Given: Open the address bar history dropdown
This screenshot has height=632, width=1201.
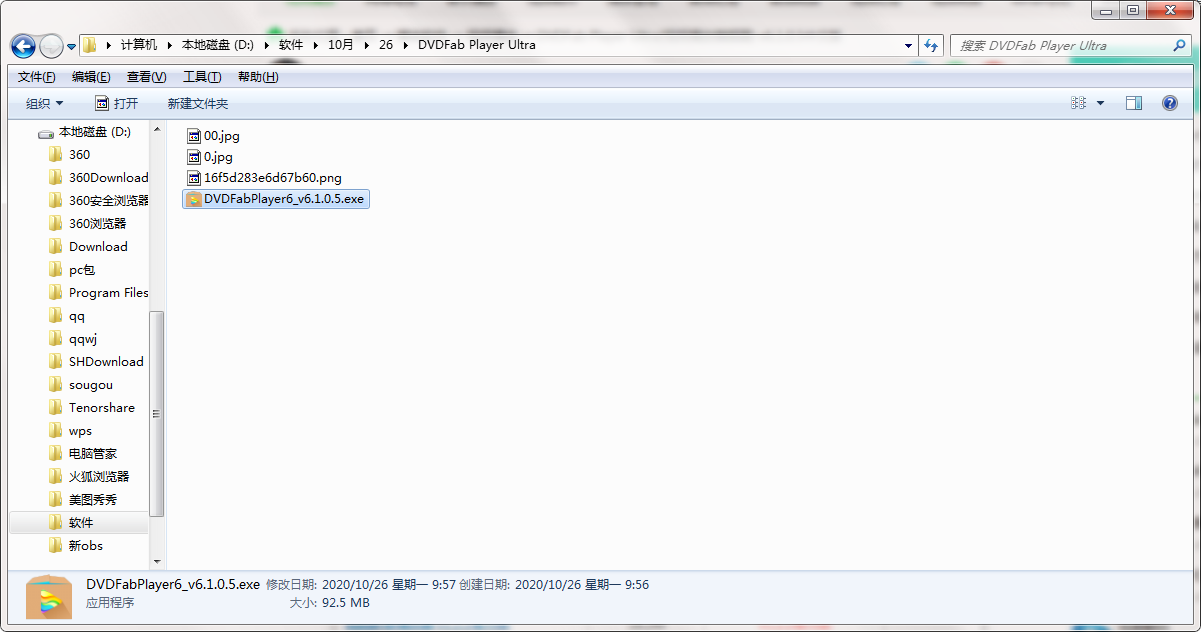Looking at the screenshot, I should click(907, 45).
